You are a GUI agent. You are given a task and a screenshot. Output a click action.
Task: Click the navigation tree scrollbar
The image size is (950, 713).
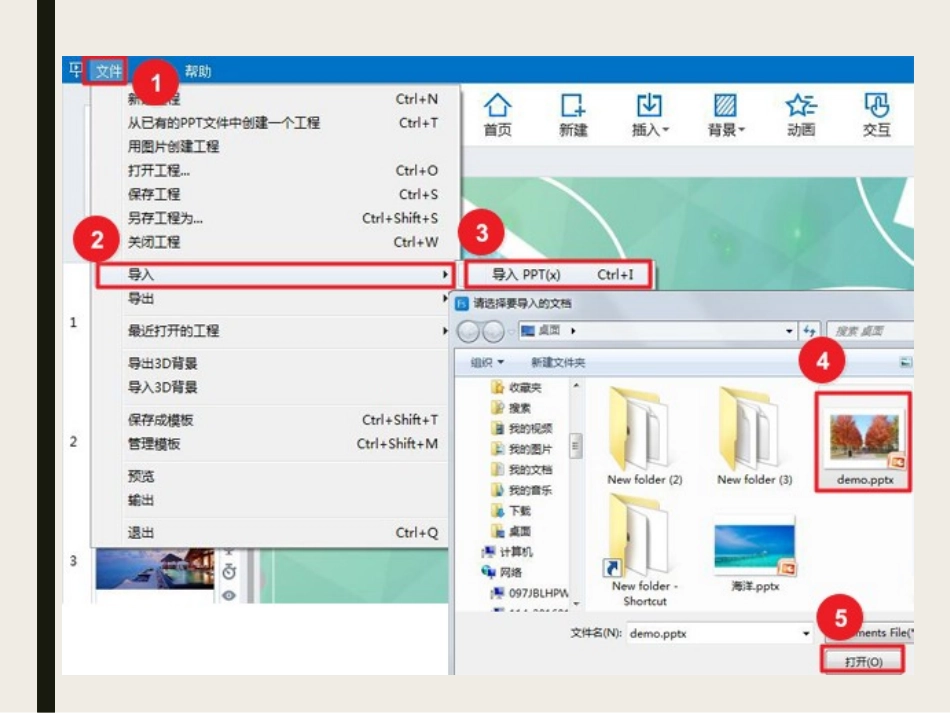pos(576,446)
